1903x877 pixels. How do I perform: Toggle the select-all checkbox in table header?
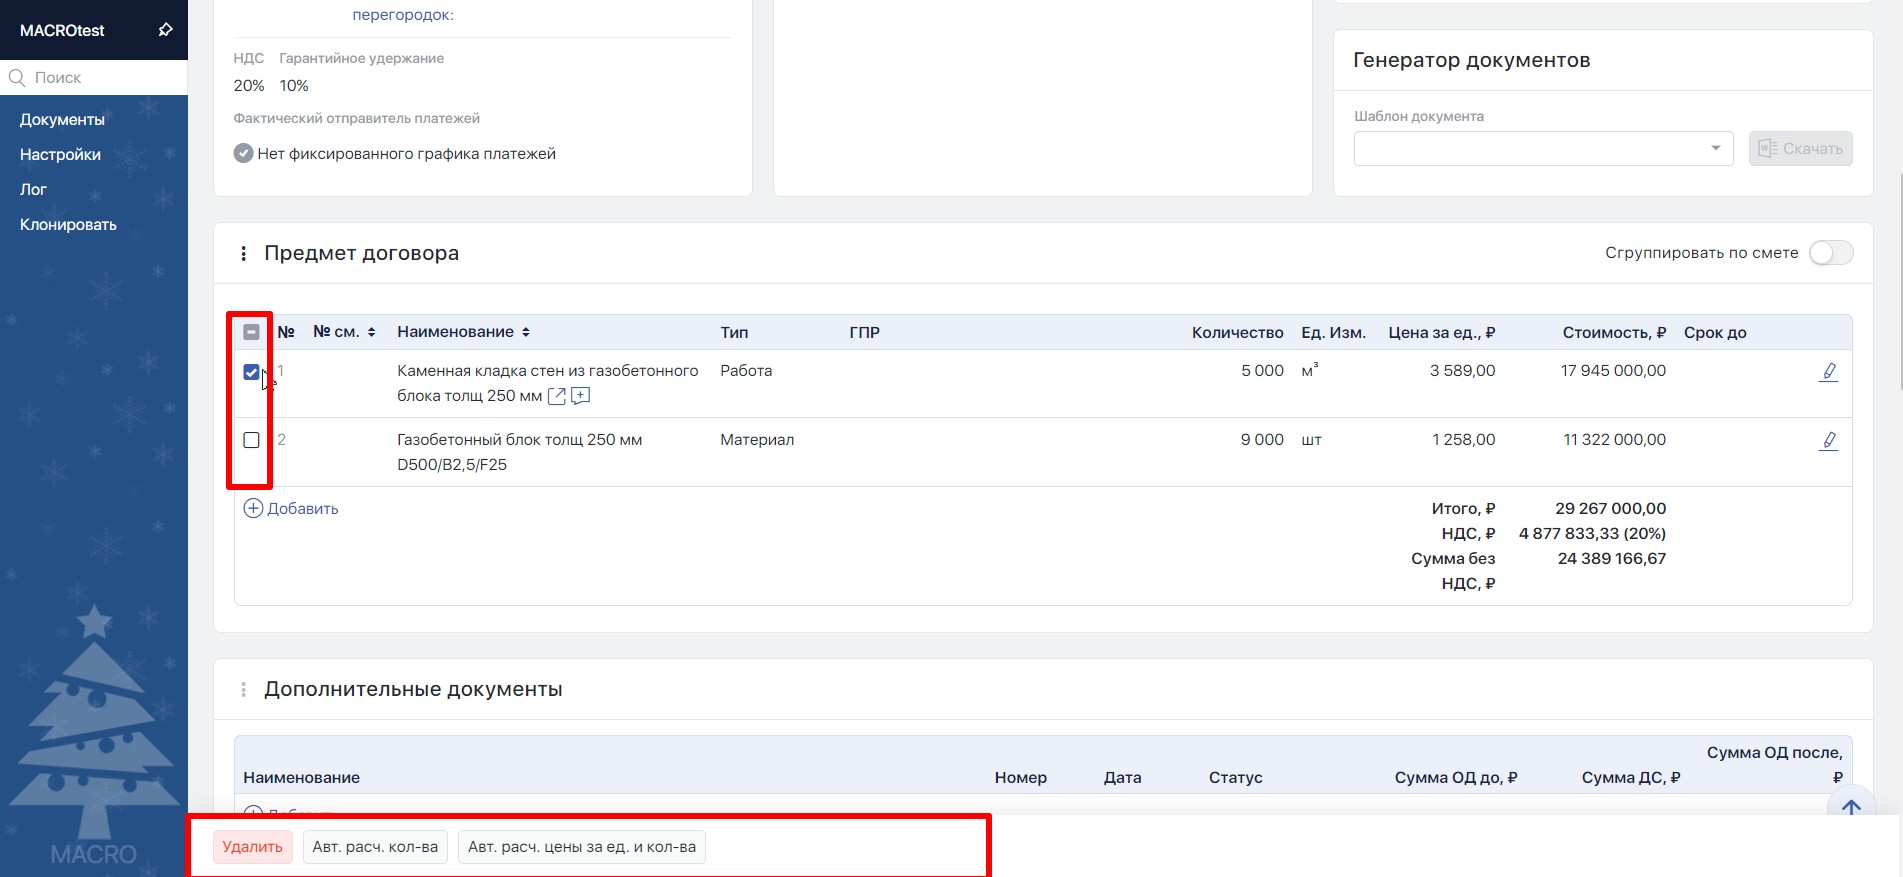click(x=251, y=332)
